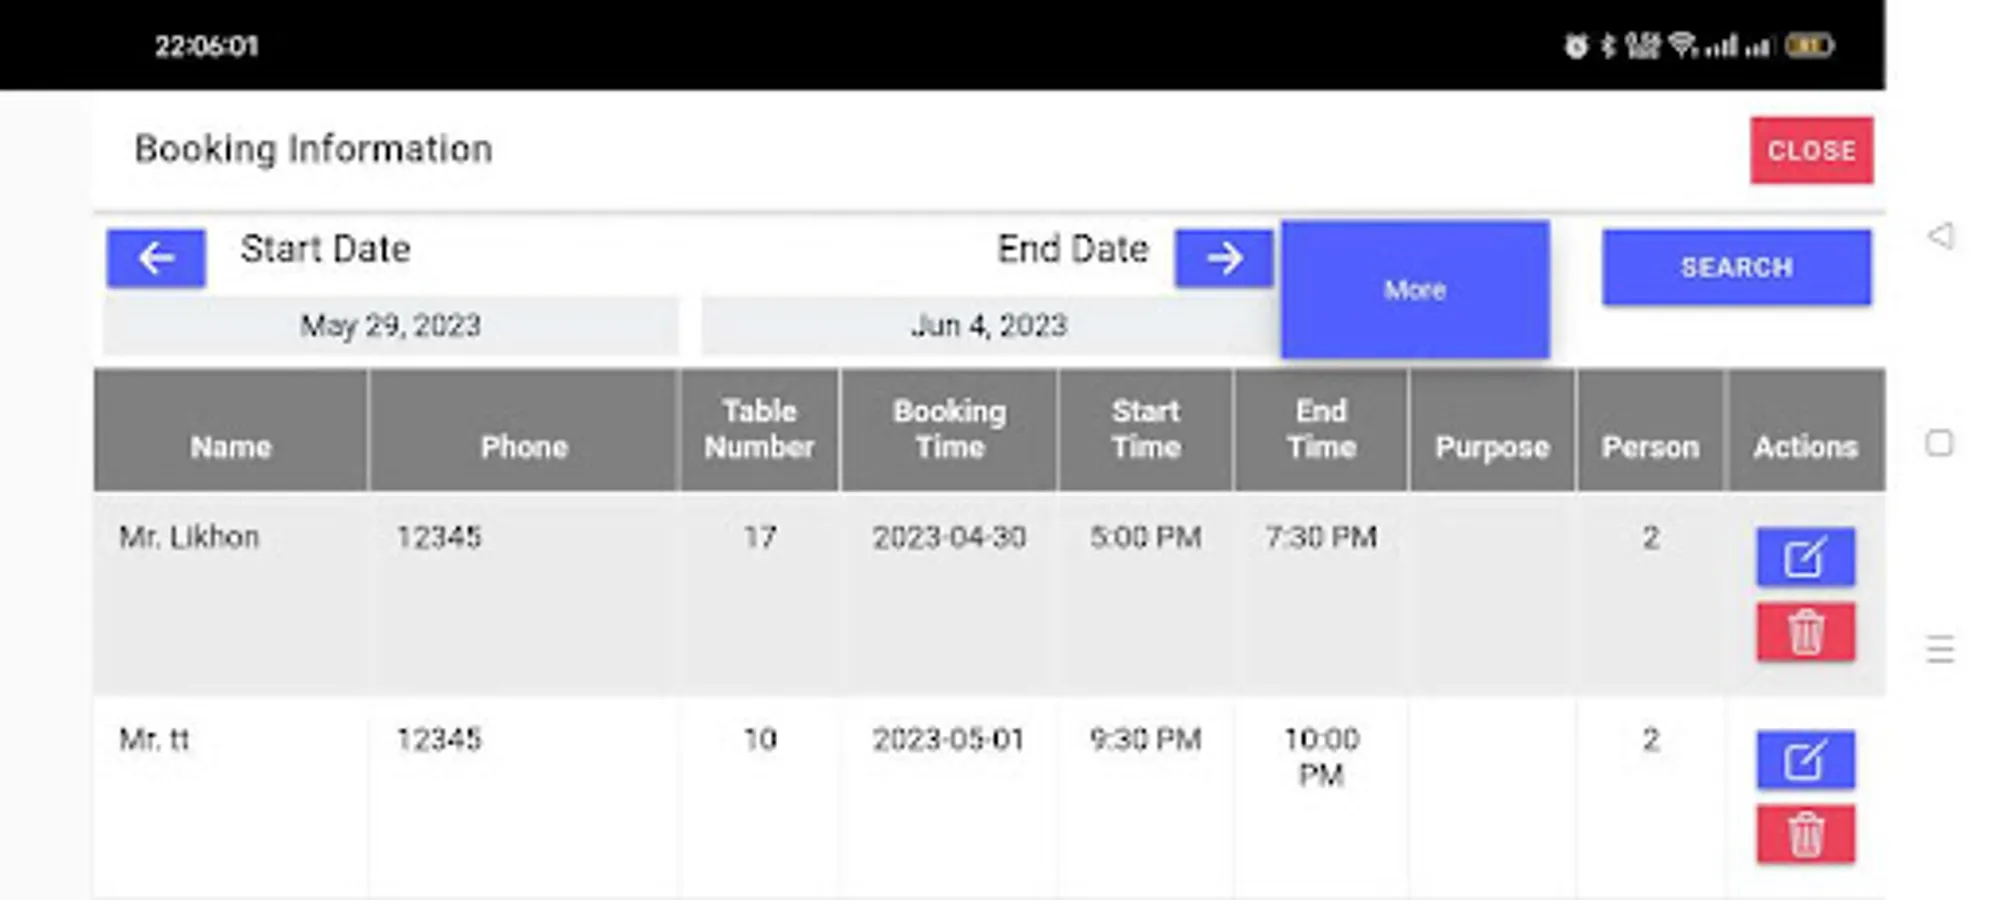The image size is (1995, 900).
Task: Select the Mr. Likhon name cell
Action: coord(189,538)
